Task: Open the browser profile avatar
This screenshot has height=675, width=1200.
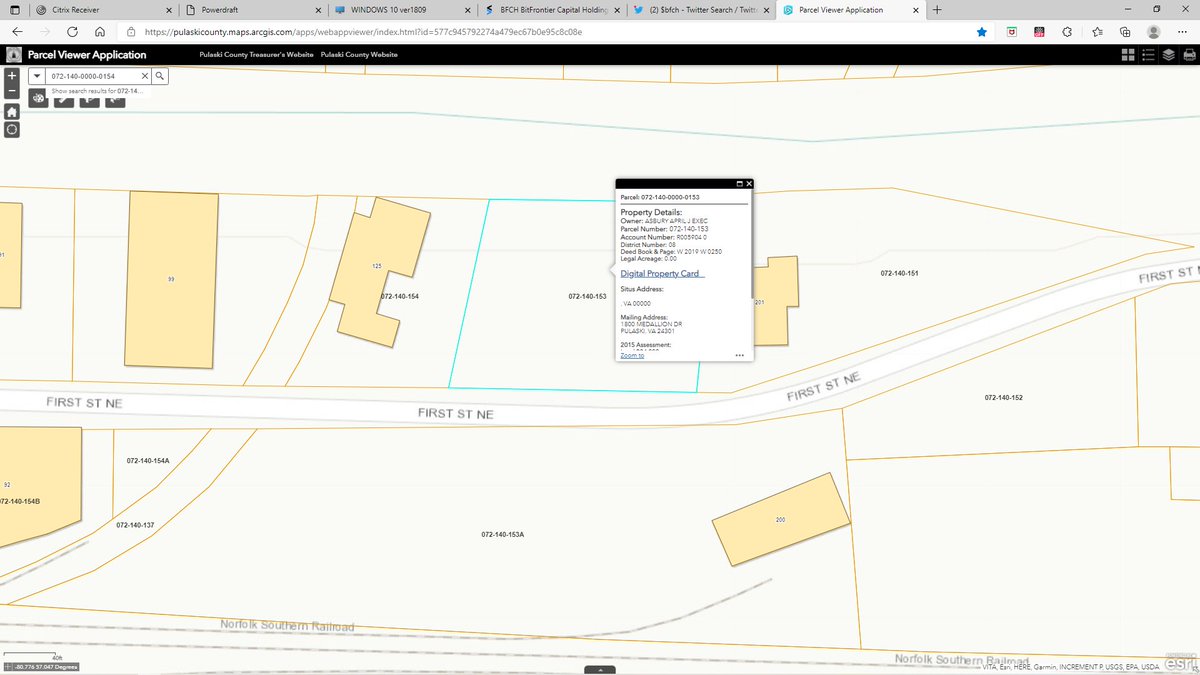Action: coord(1154,31)
